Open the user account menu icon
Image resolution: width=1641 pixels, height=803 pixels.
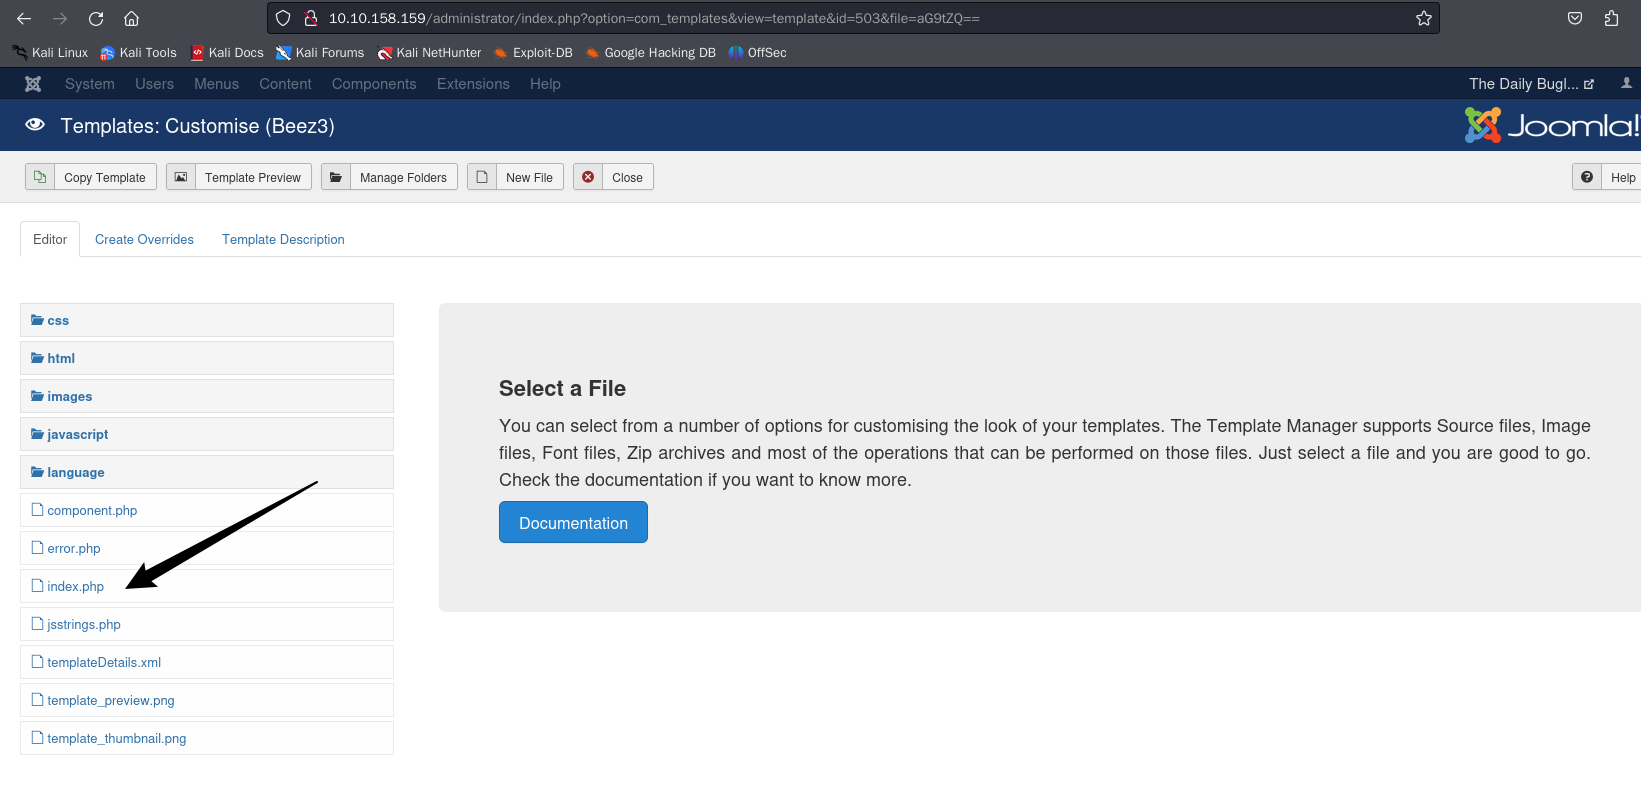pos(1627,83)
